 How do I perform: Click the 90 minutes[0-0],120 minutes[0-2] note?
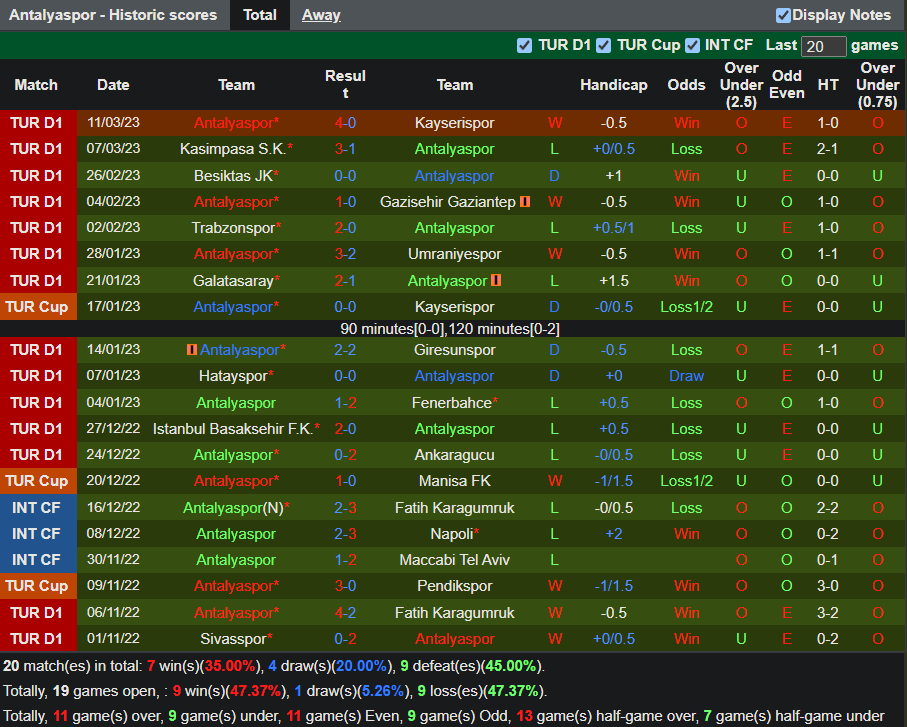point(449,329)
